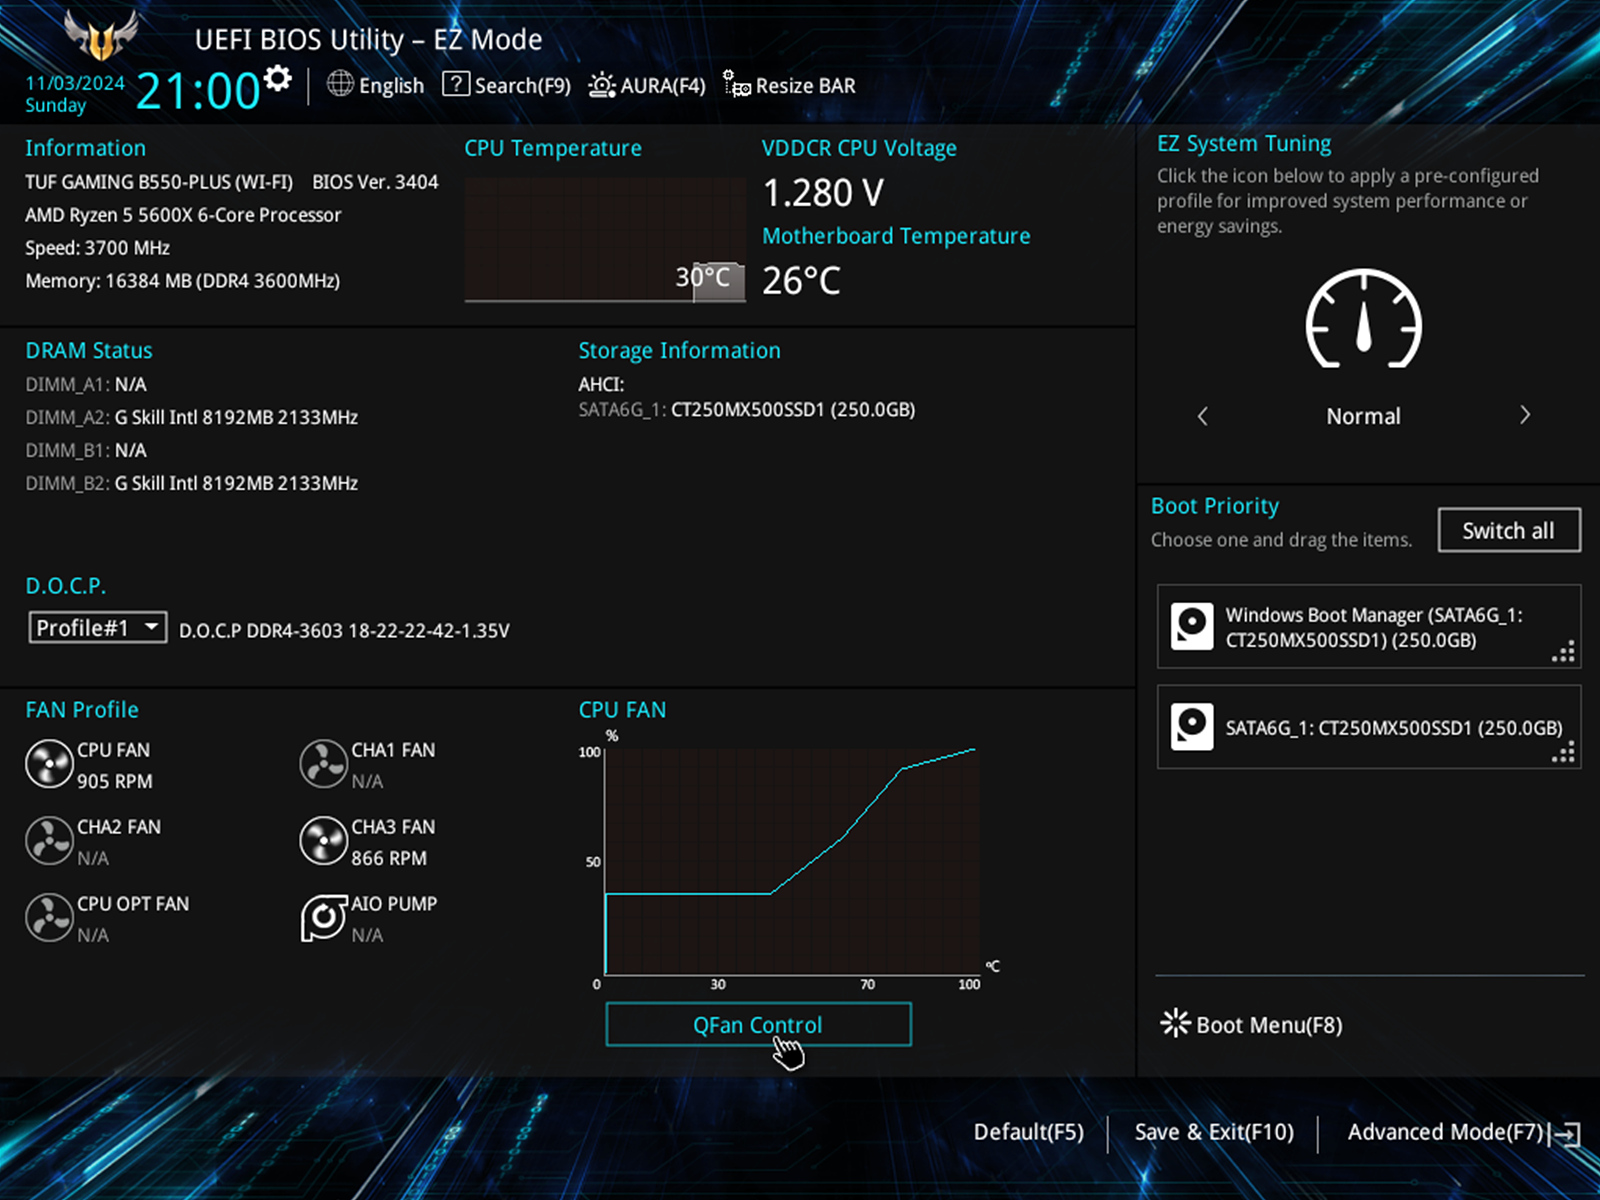Select the AIO PUMP icon
The width and height of the screenshot is (1600, 1200).
[x=323, y=918]
